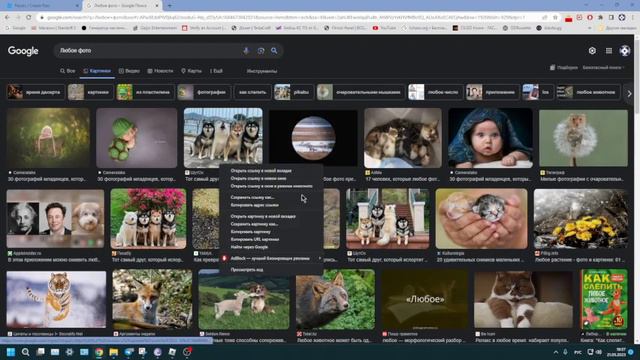Select the Картинки tab

pyautogui.click(x=97, y=71)
